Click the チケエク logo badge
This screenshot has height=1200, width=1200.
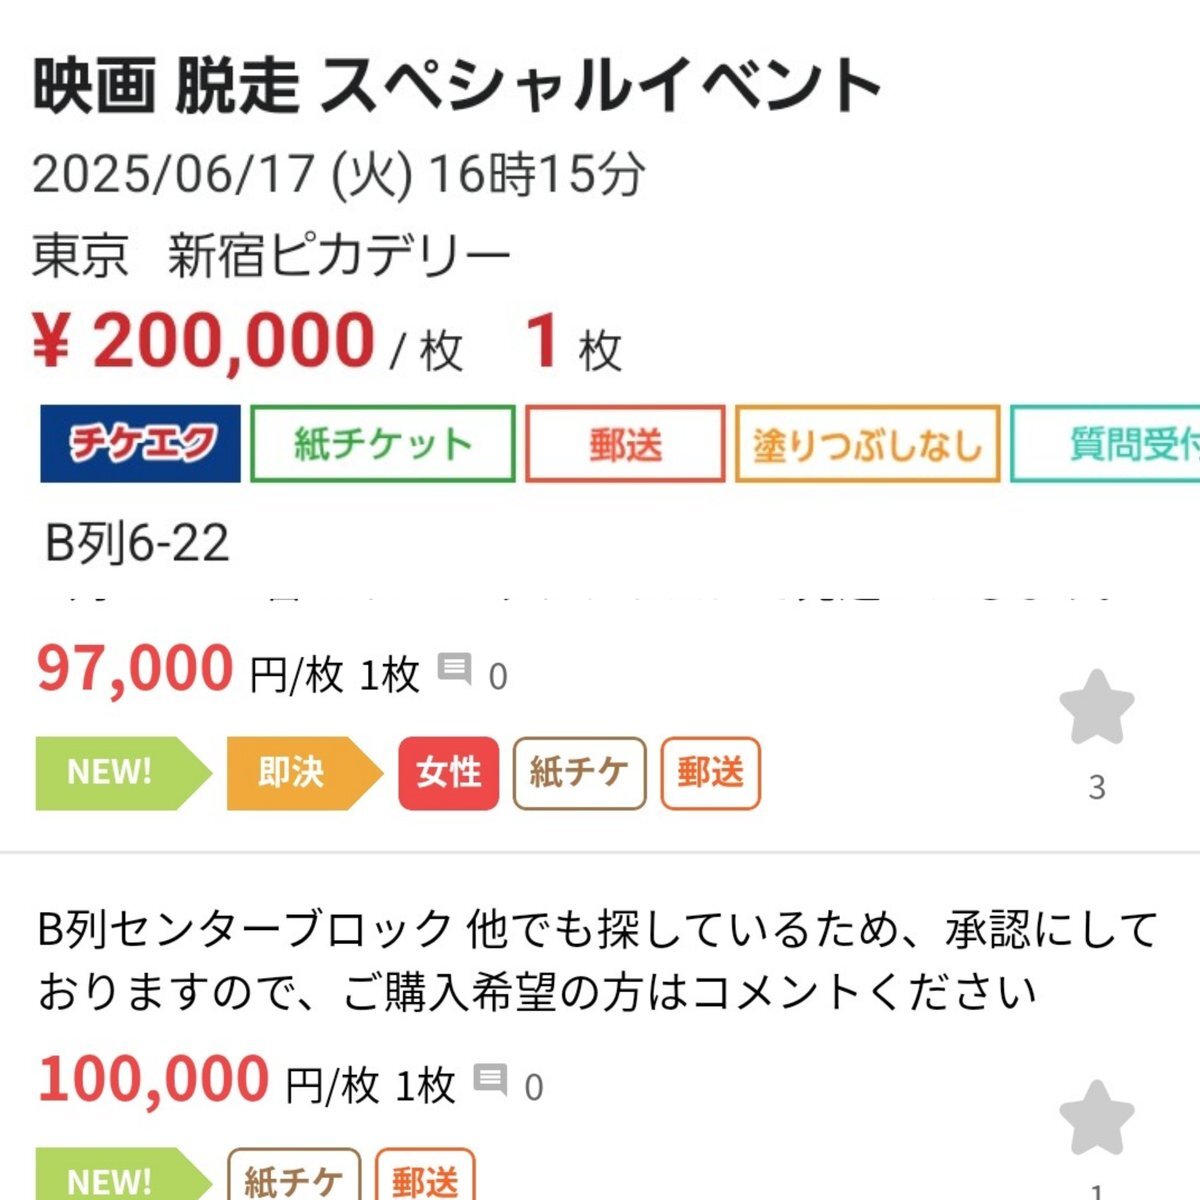point(140,444)
